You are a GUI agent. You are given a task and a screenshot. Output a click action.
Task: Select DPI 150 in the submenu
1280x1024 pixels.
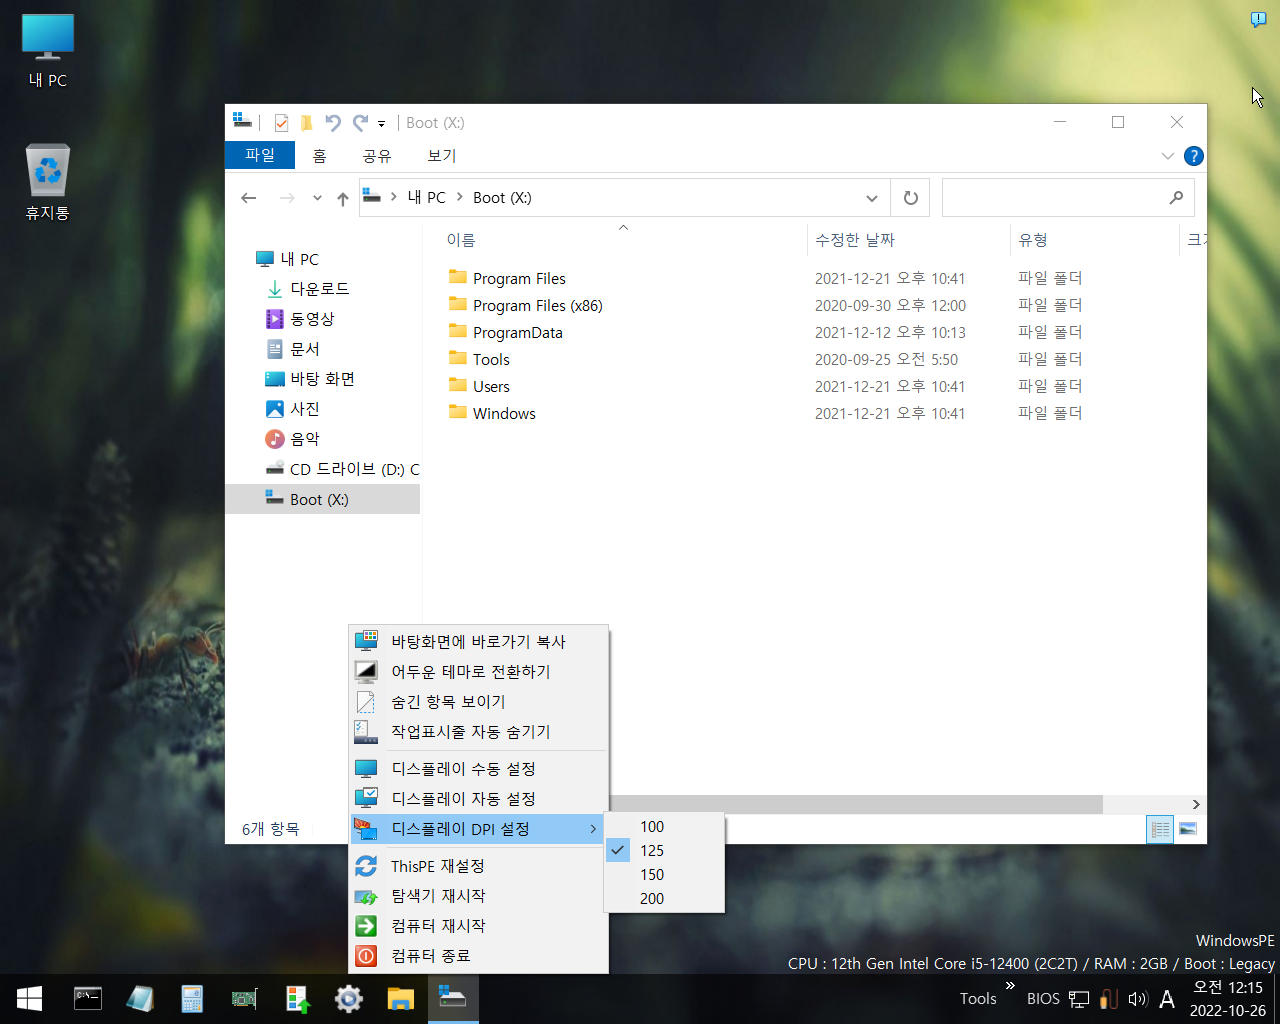[664, 874]
